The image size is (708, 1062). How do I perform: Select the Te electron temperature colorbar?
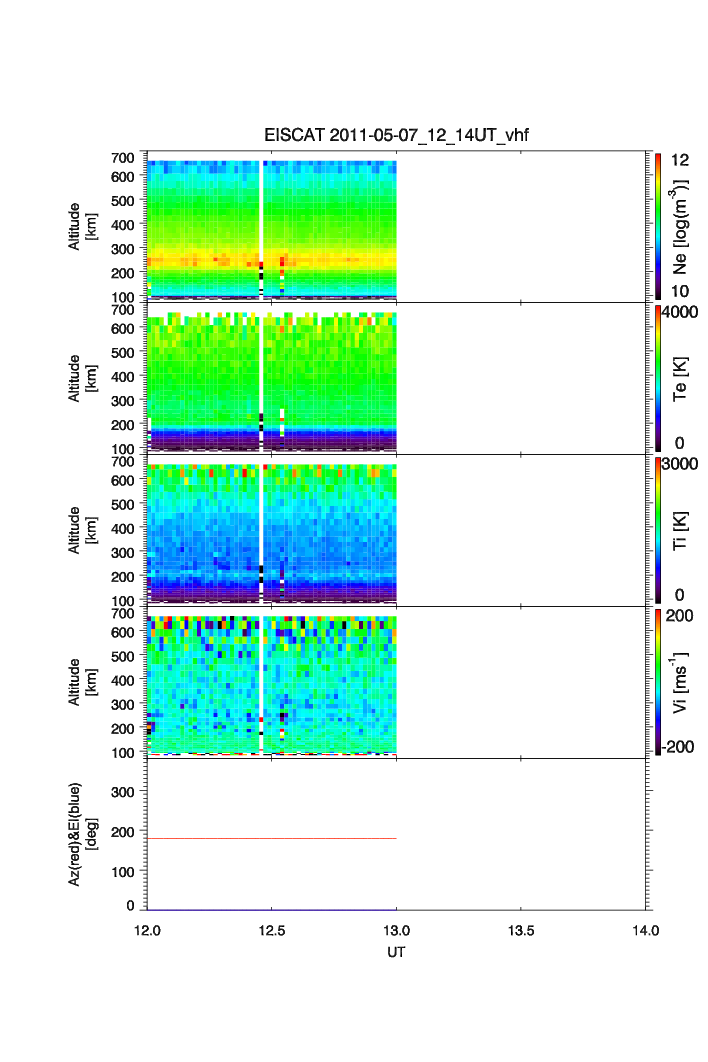[658, 378]
